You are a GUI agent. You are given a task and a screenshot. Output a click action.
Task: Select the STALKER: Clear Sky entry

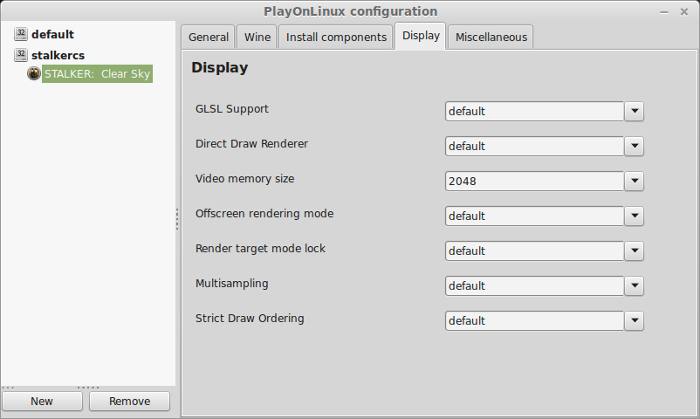click(97, 74)
